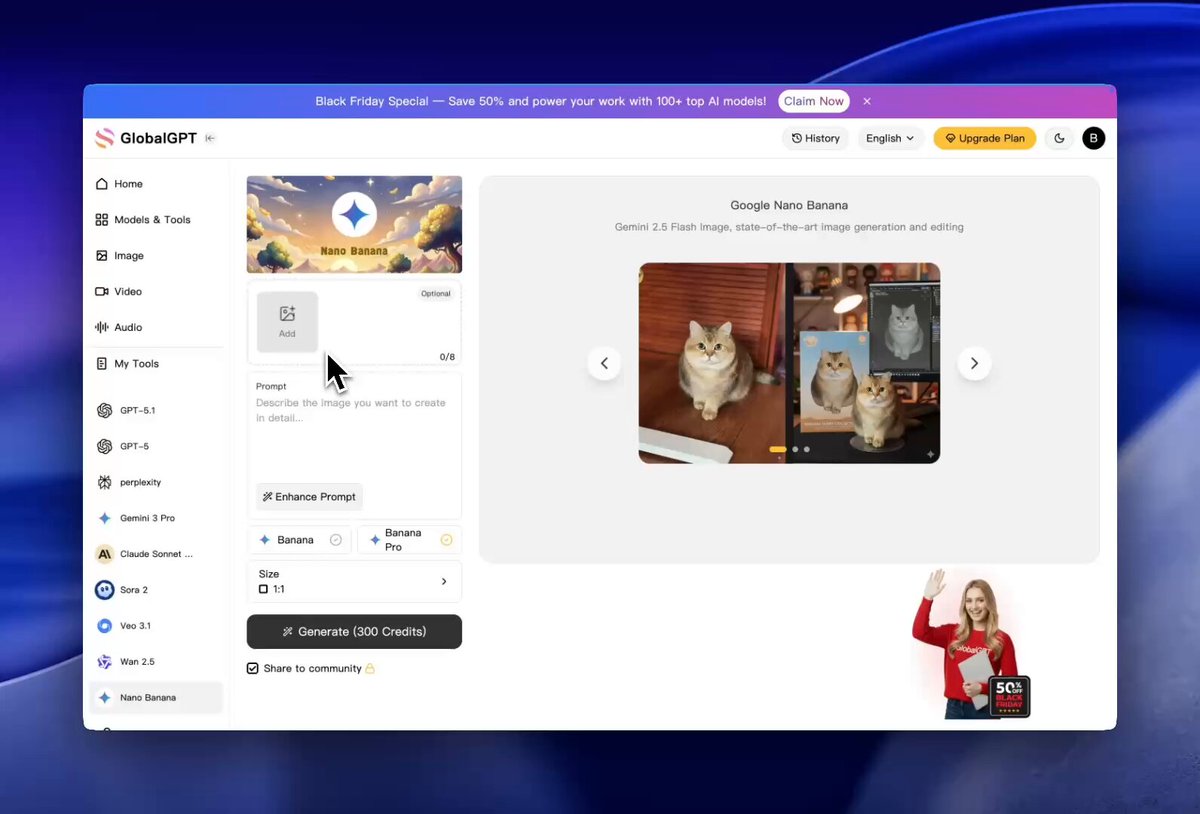Click the lock icon by Share to community
This screenshot has width=1200, height=814.
pos(370,668)
